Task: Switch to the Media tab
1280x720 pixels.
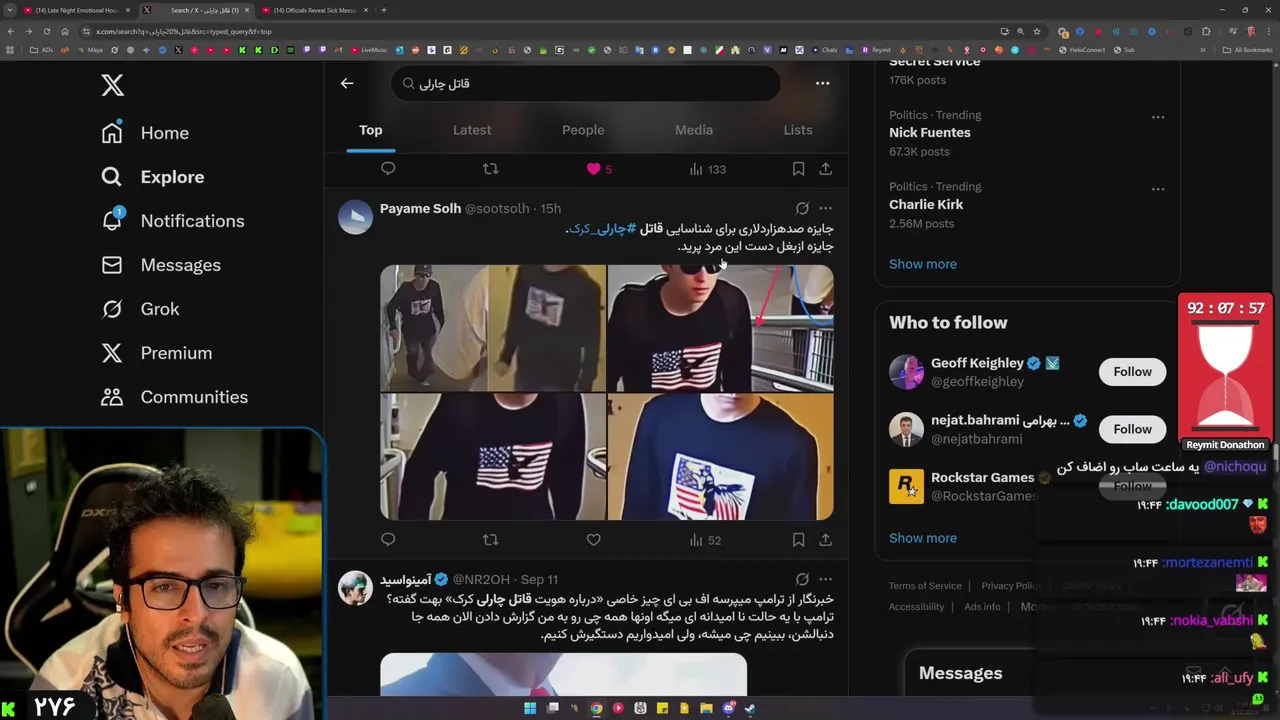Action: click(x=694, y=130)
